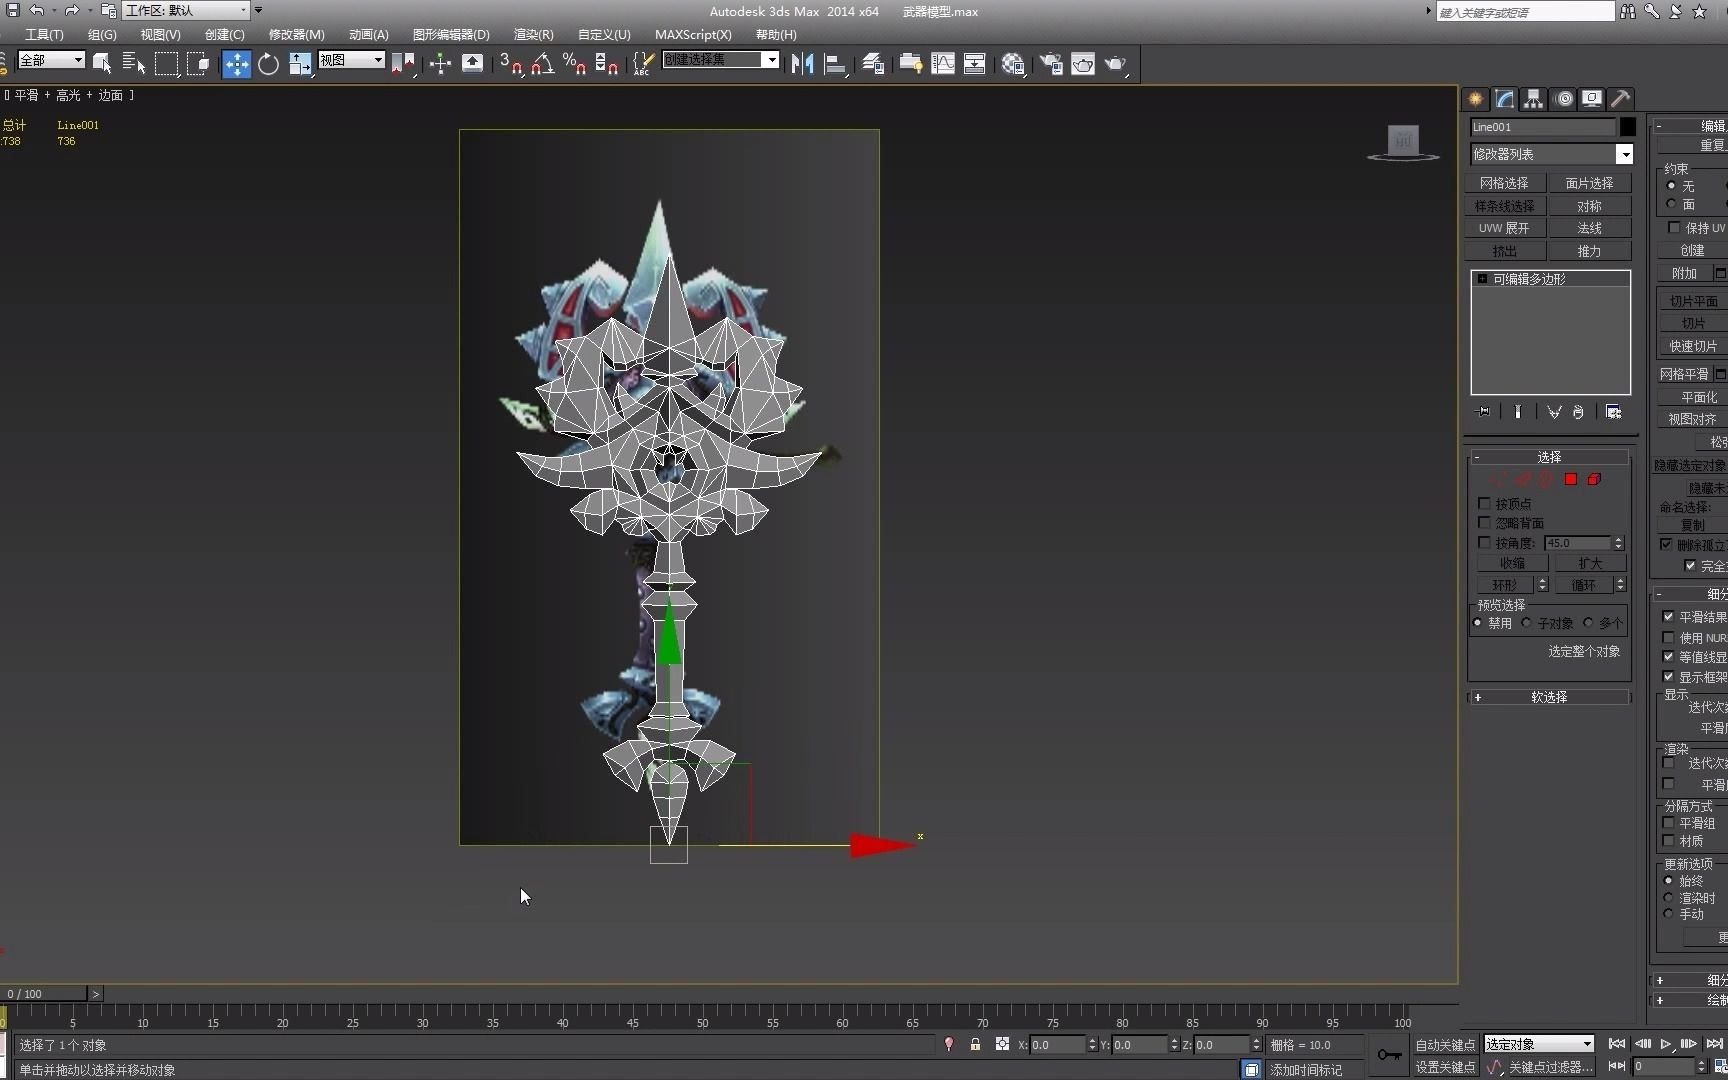The height and width of the screenshot is (1080, 1728).
Task: Select 多个 preview selection radio
Action: 1588,622
